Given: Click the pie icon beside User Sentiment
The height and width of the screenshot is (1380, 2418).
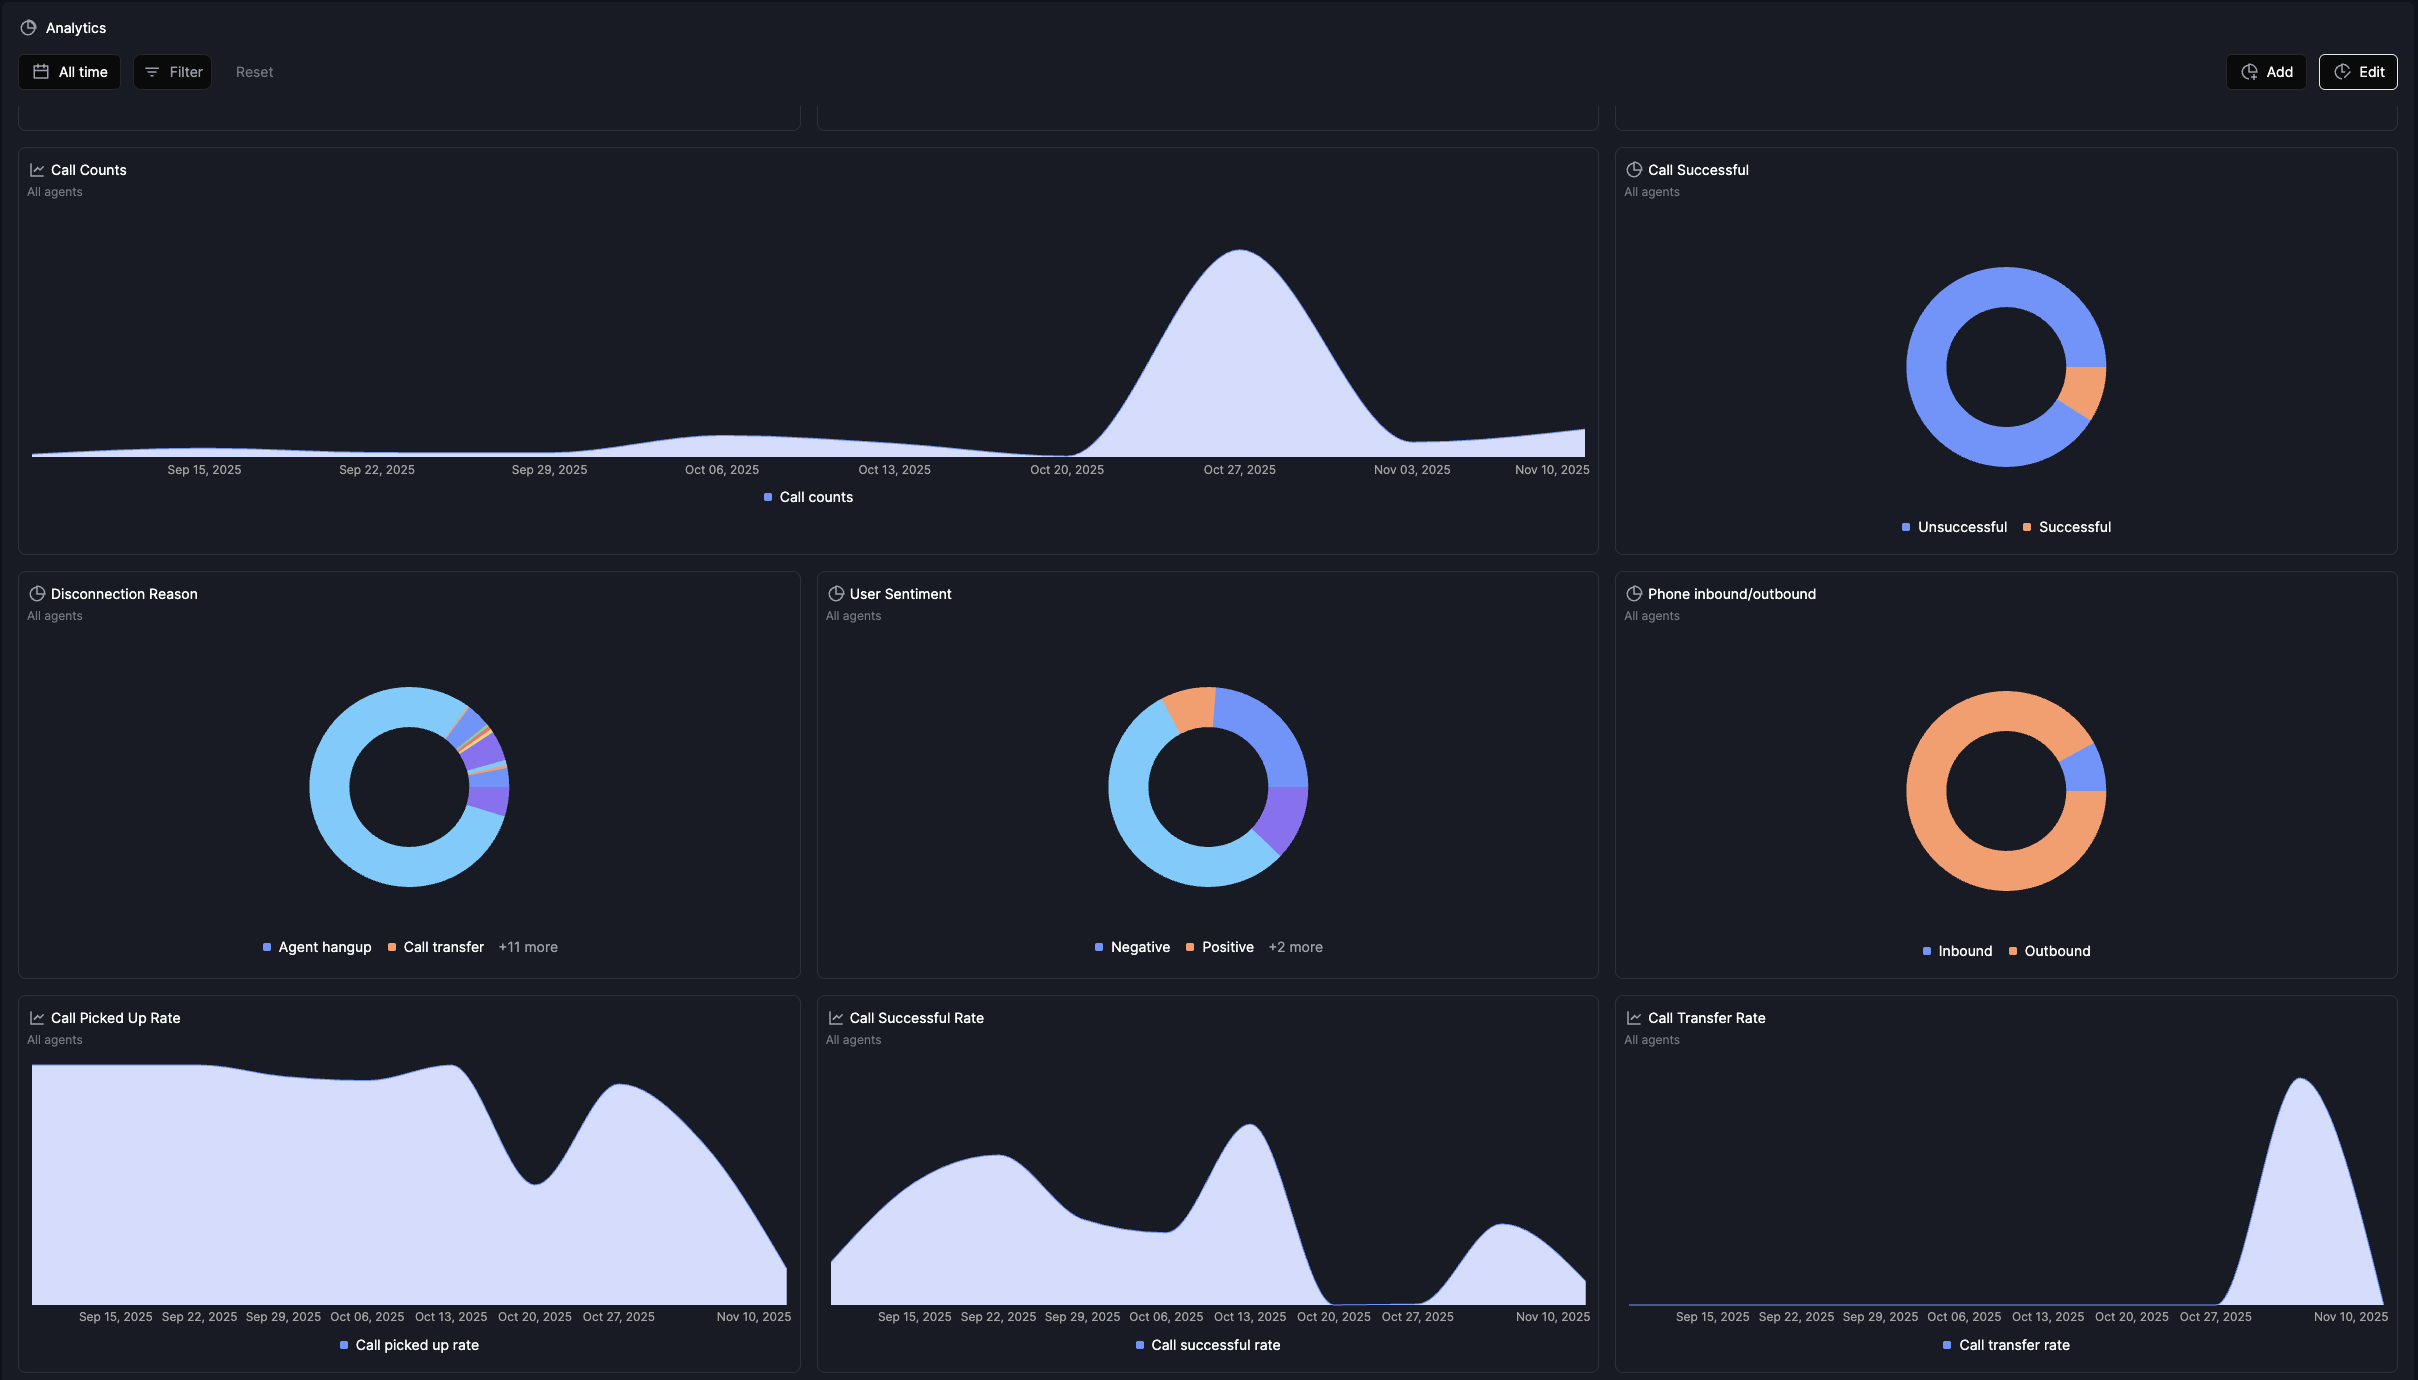Looking at the screenshot, I should [x=836, y=594].
